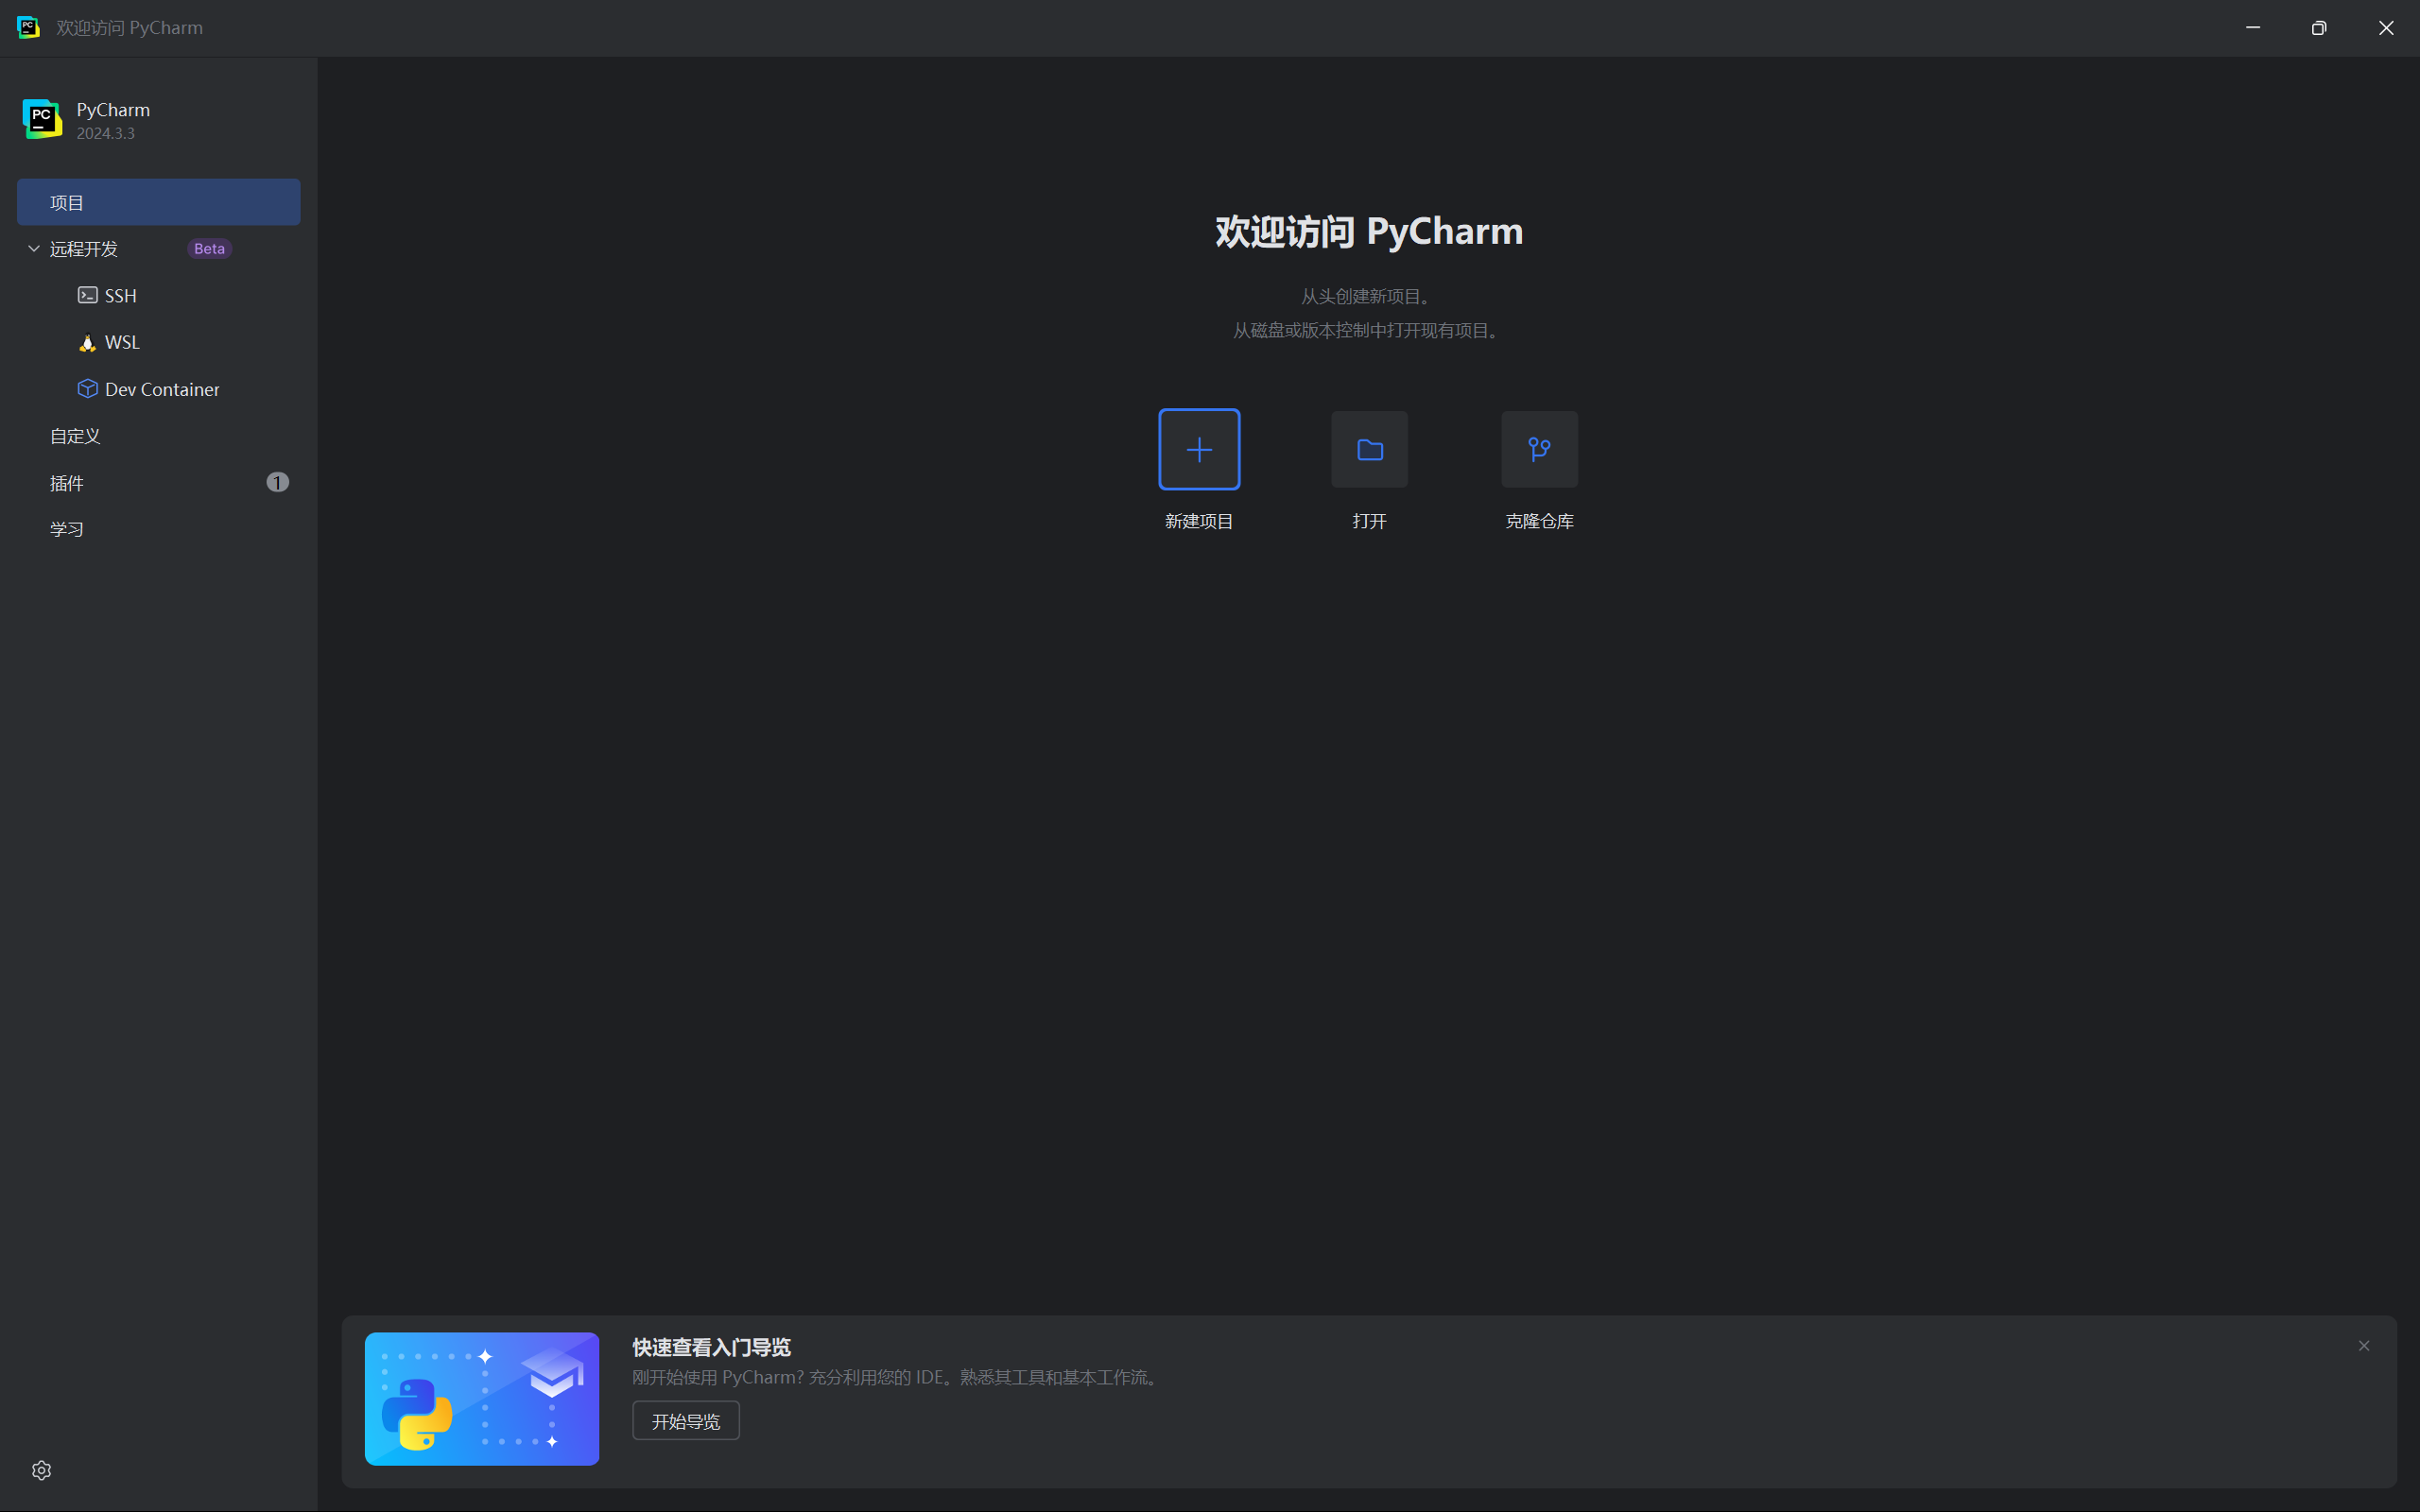Click the Beta badge next to 远程开发
Screen dimensions: 2420x1512
pyautogui.click(x=209, y=248)
